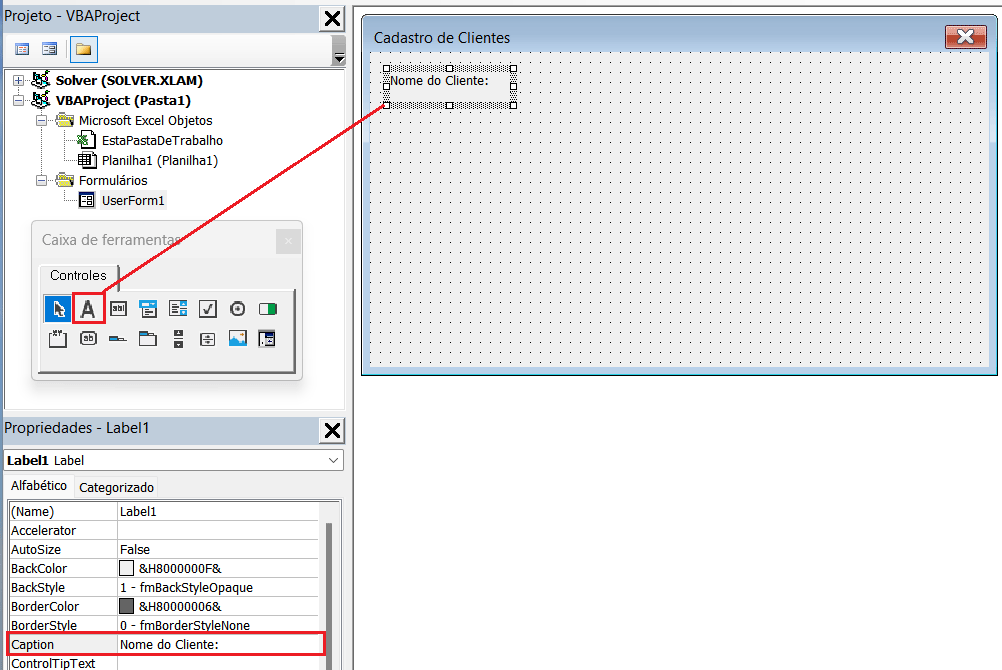The height and width of the screenshot is (670, 1002).
Task: Select the CheckBox control tool
Action: coord(207,309)
